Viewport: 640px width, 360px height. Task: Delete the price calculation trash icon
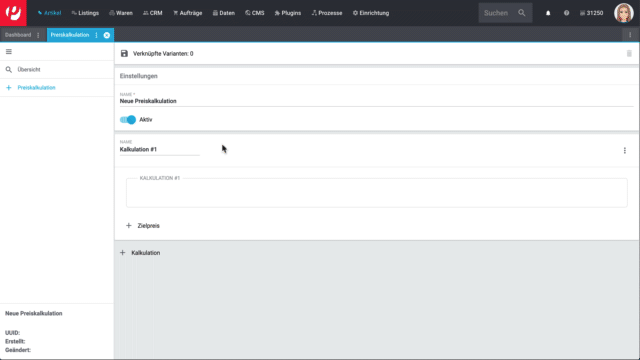point(629,53)
